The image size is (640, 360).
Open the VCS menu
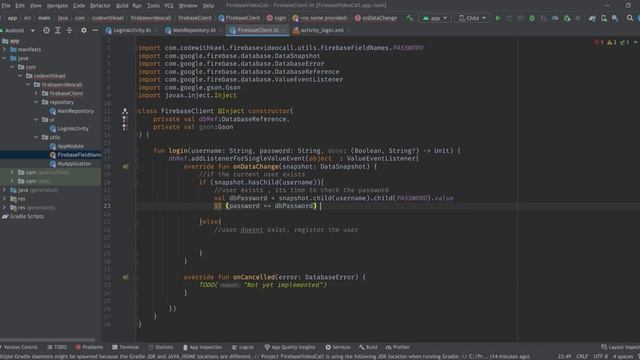(168, 6)
